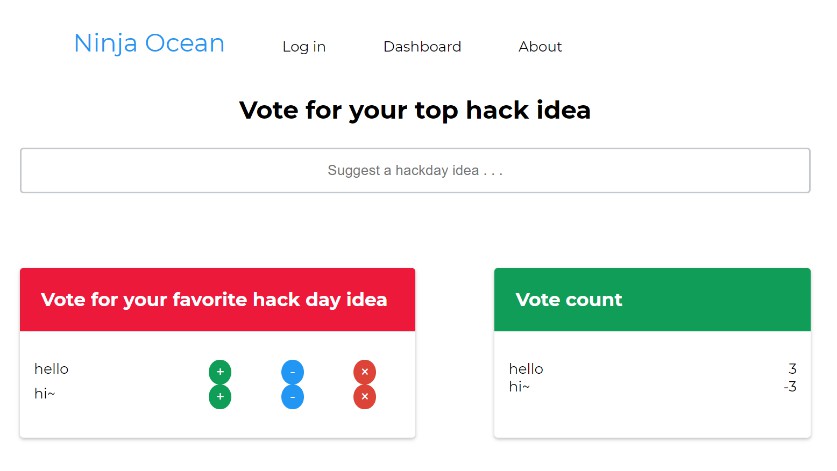
Task: Downvote the hi~ idea with blue minus
Action: point(292,397)
